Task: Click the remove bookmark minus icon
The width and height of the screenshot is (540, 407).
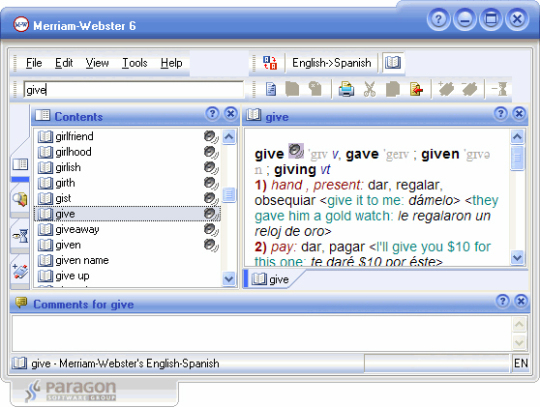Action: pyautogui.click(x=469, y=89)
